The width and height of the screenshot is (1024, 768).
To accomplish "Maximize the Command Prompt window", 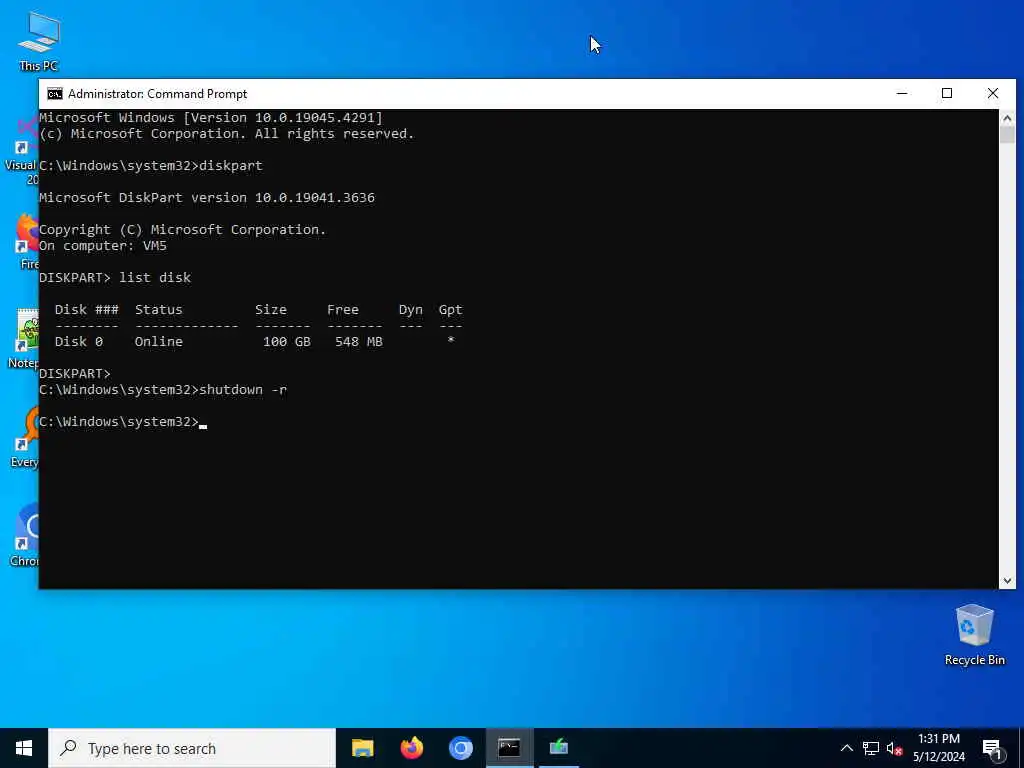I will [x=947, y=93].
